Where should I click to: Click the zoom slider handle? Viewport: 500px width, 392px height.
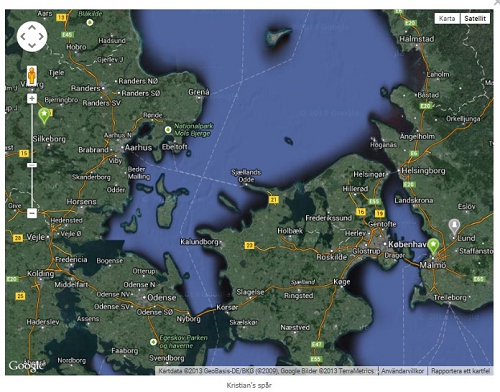point(32,165)
